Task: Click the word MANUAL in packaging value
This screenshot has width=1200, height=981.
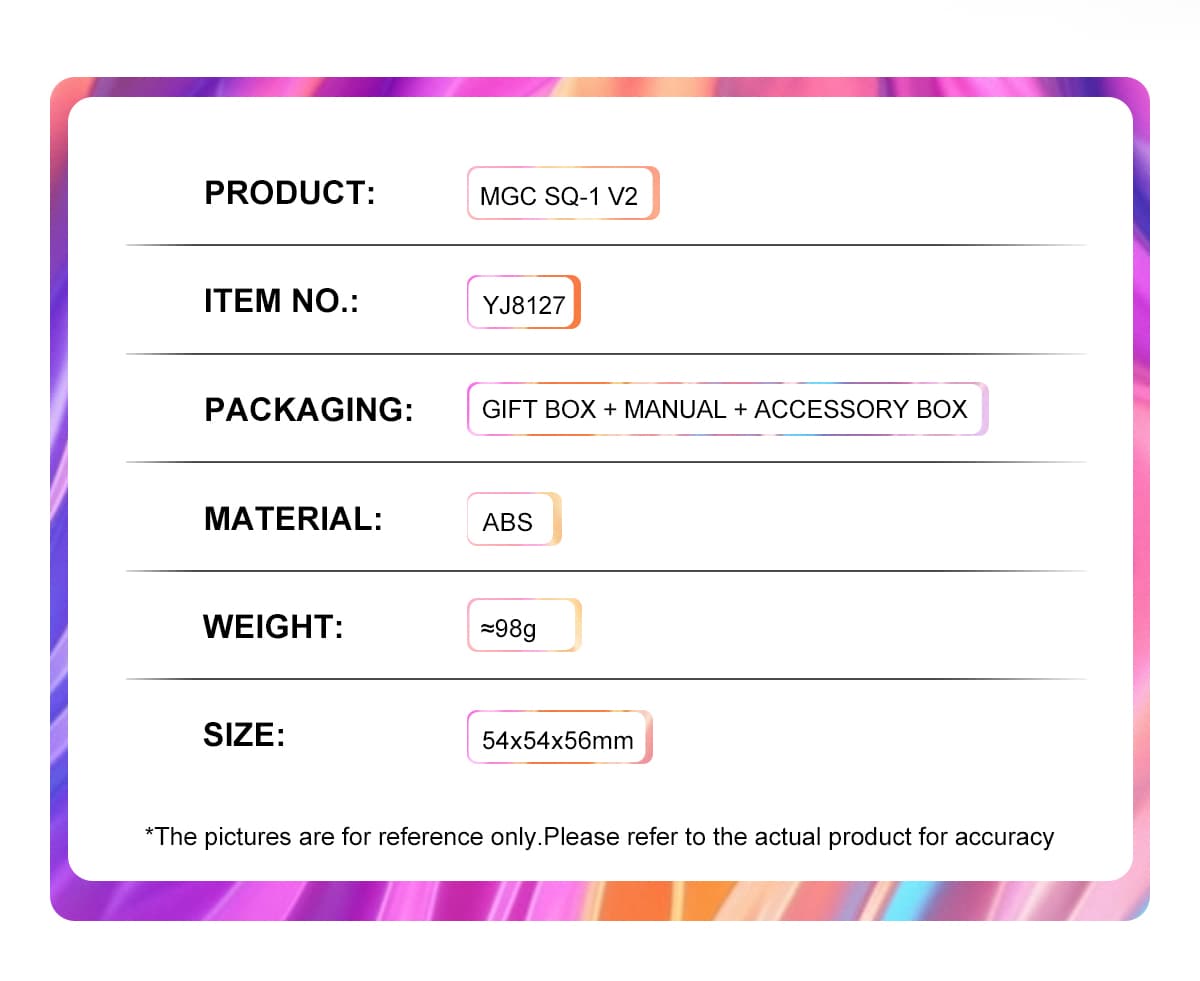Action: (675, 409)
